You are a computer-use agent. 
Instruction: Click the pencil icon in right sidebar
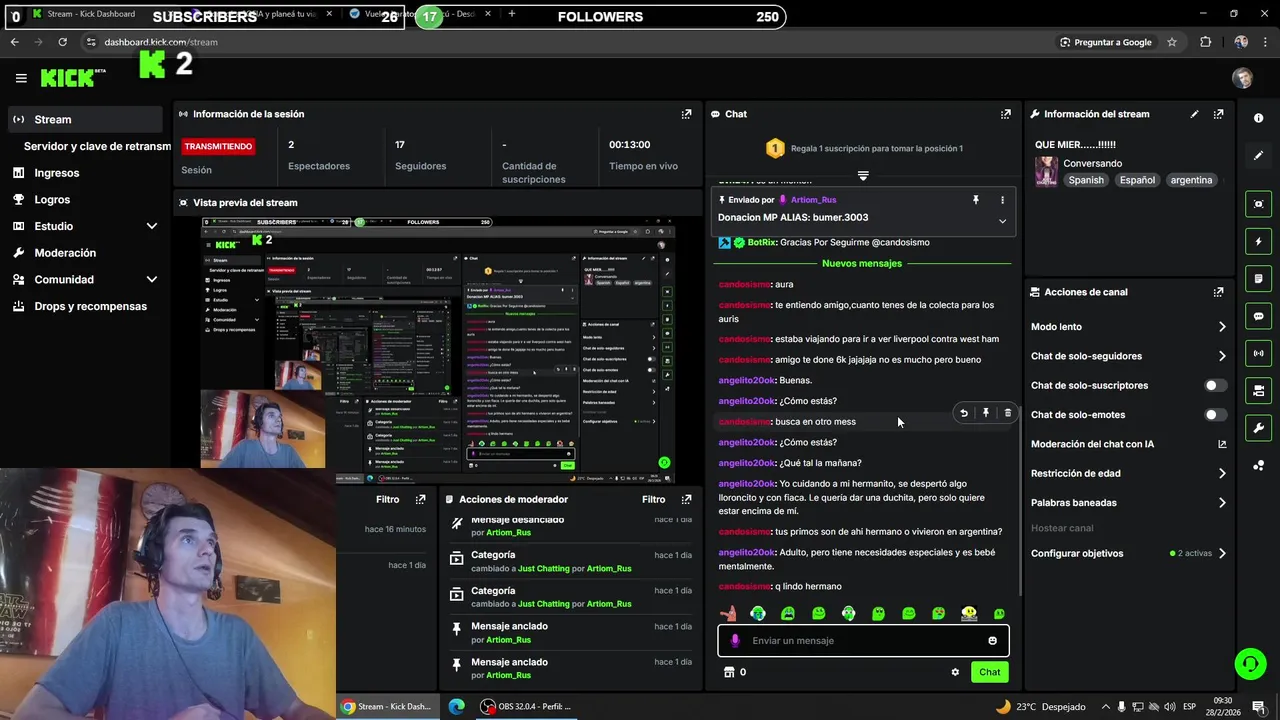click(x=1258, y=156)
